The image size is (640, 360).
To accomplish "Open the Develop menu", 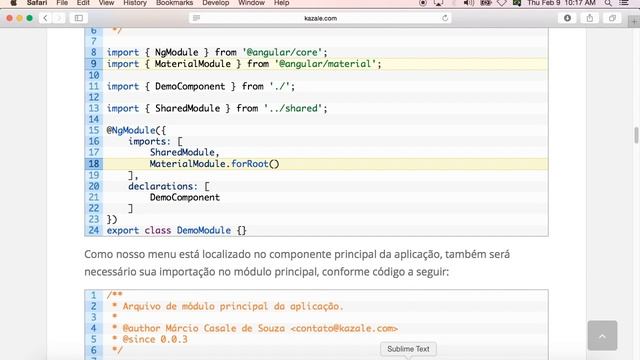I will (x=216, y=3).
